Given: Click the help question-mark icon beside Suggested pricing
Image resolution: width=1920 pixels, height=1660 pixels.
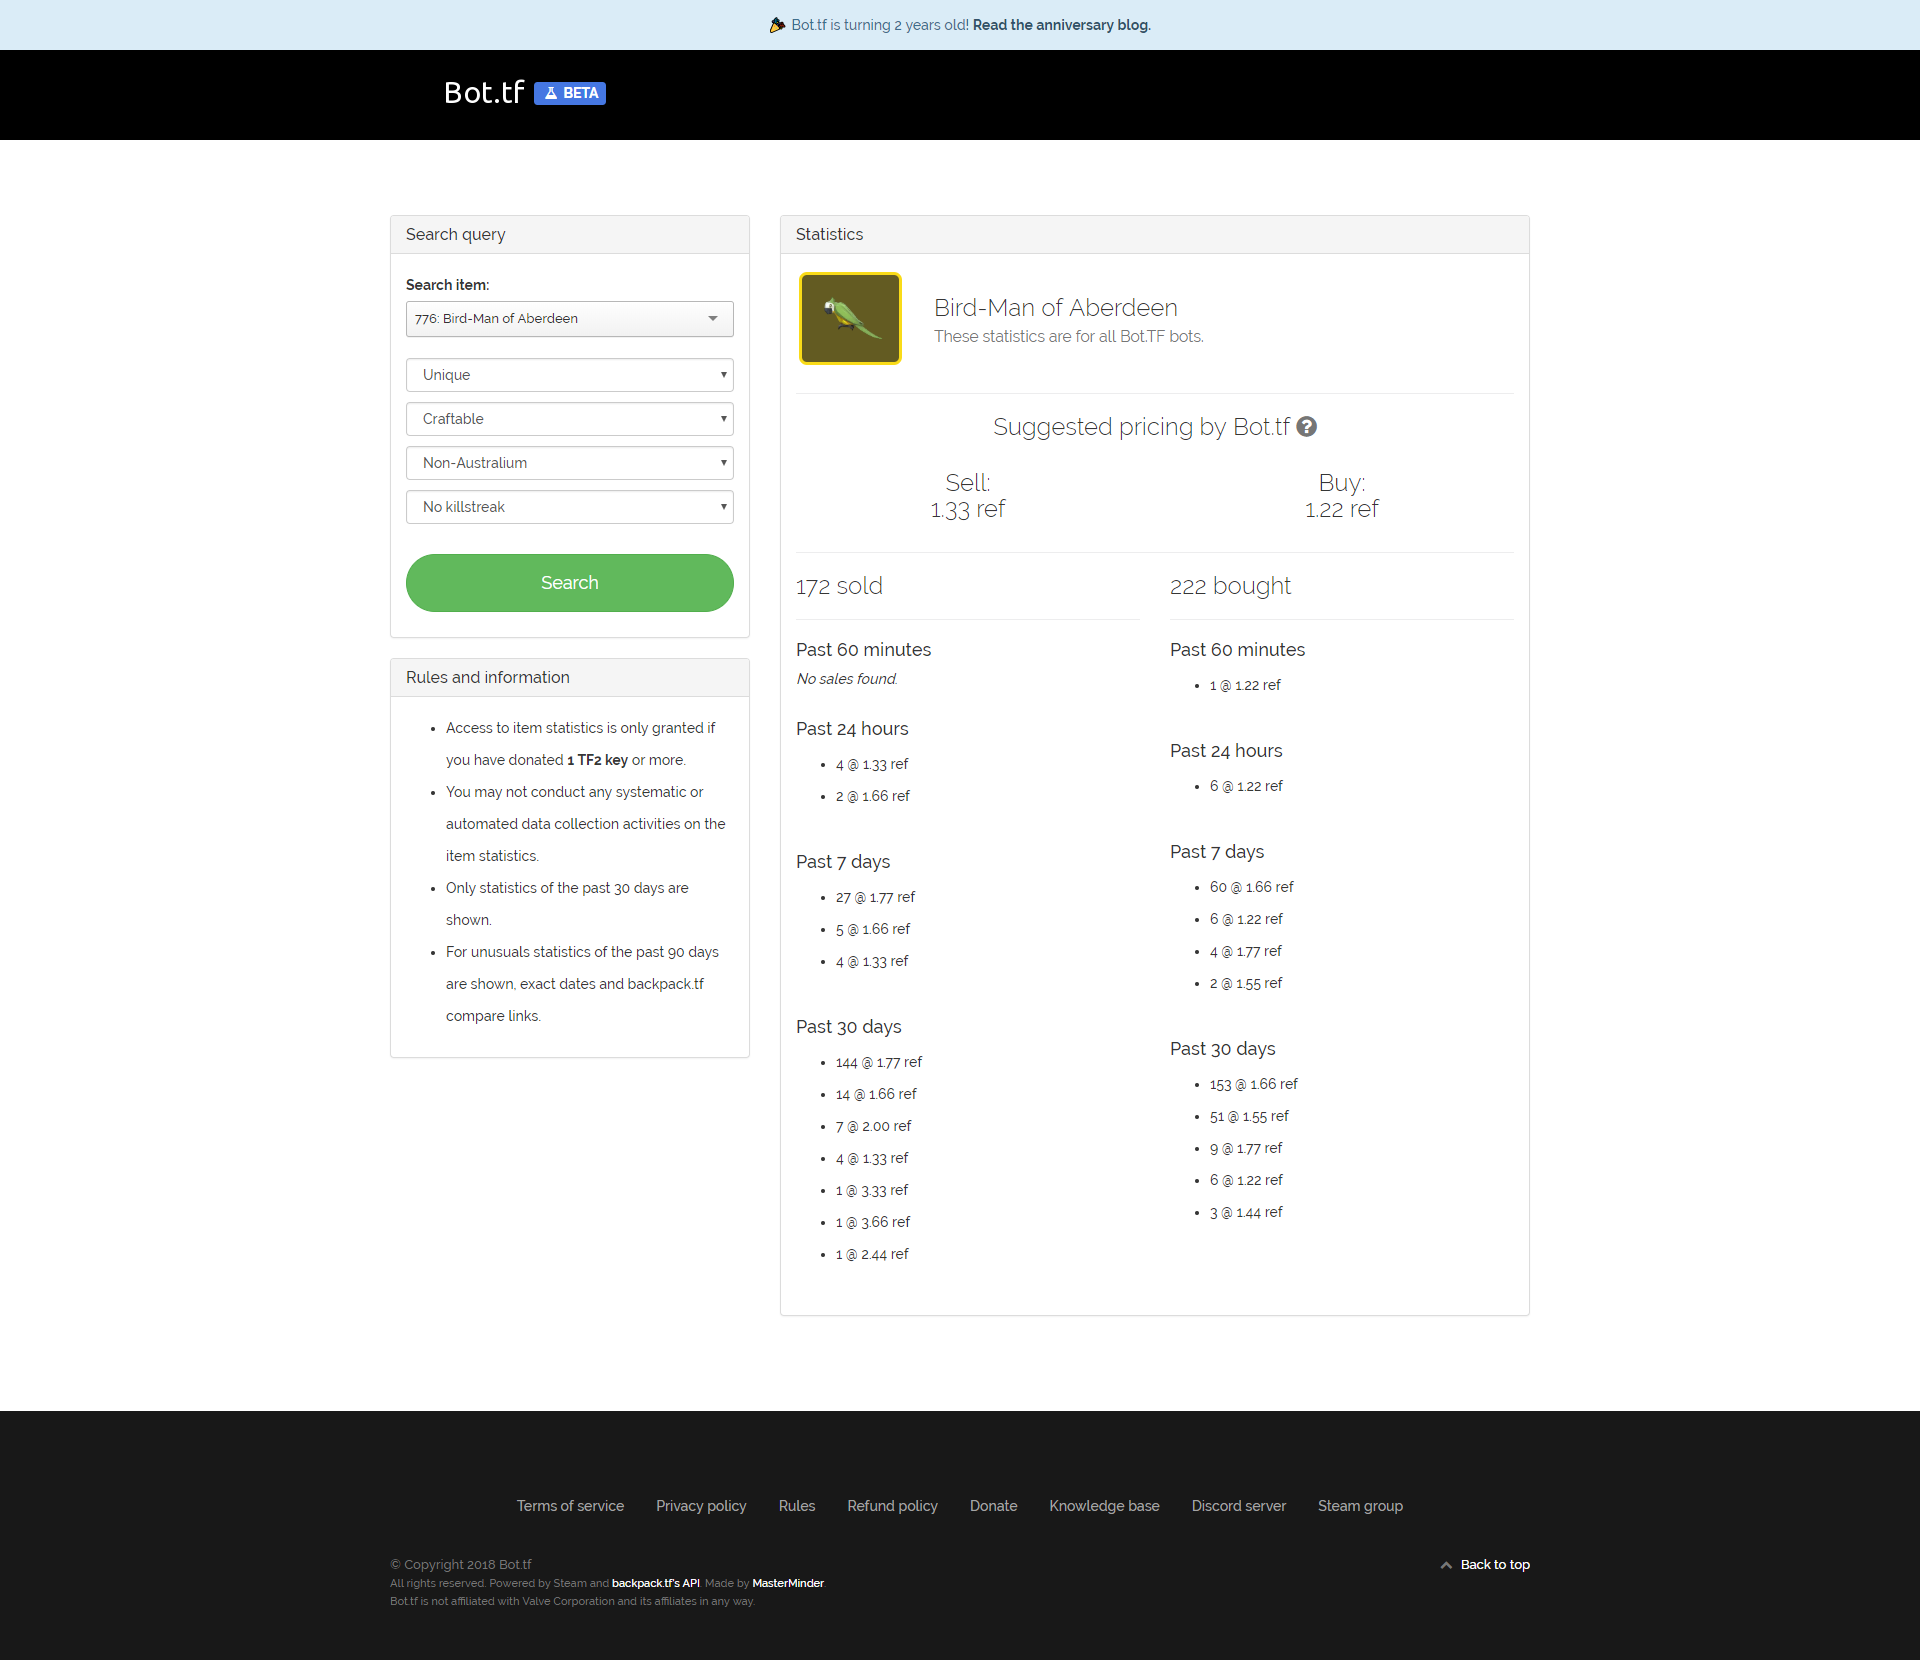Looking at the screenshot, I should (x=1306, y=427).
